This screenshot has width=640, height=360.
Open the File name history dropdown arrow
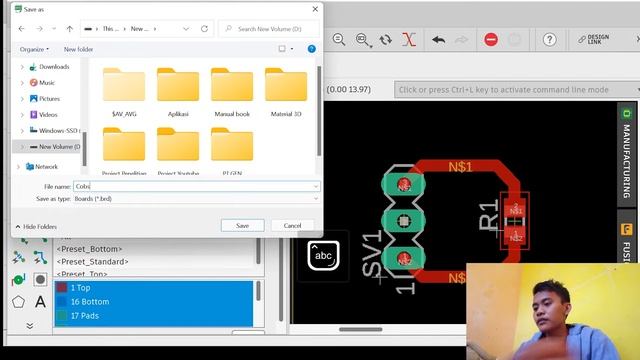coord(316,187)
